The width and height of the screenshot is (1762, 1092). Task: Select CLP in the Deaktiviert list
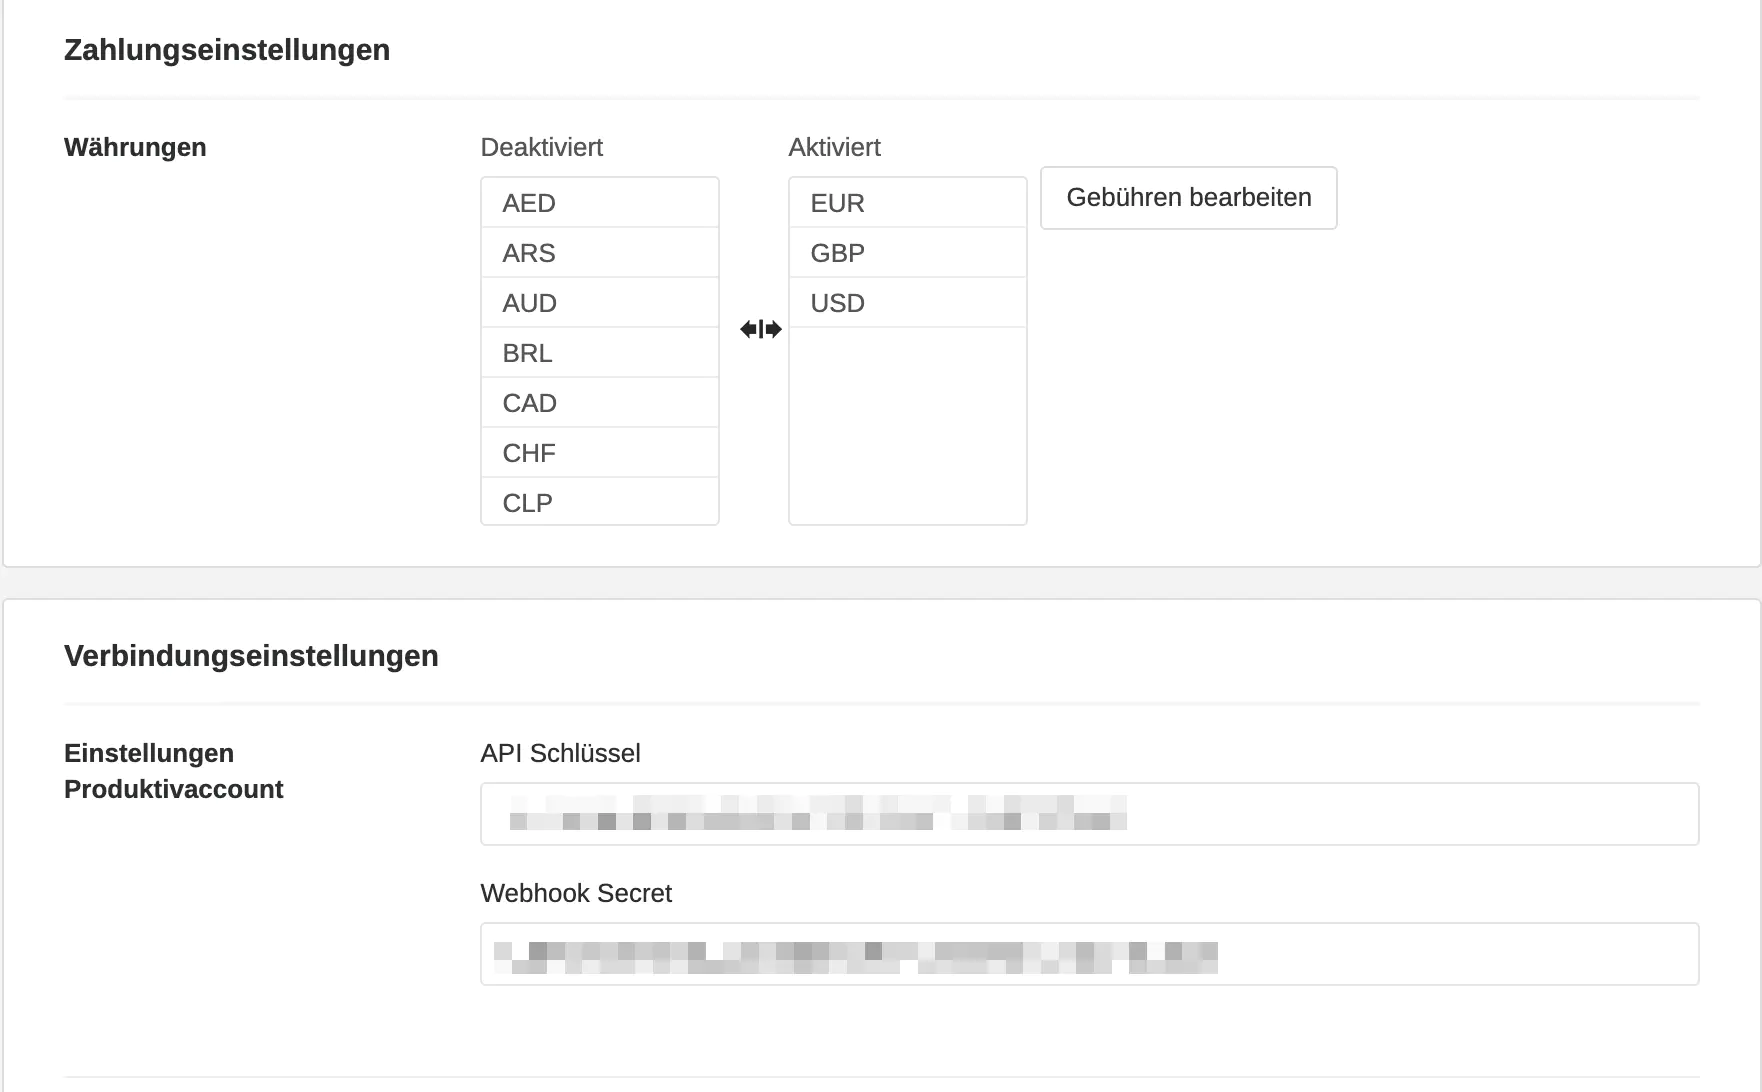click(599, 502)
